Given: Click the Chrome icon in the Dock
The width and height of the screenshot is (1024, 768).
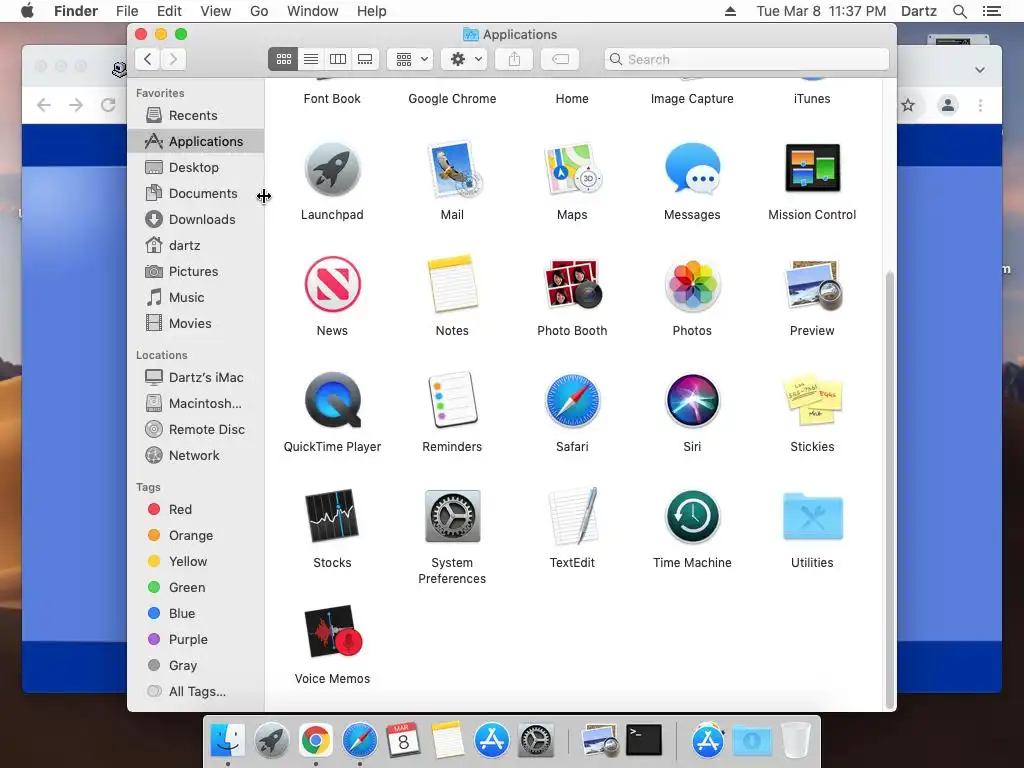Looking at the screenshot, I should (x=315, y=741).
